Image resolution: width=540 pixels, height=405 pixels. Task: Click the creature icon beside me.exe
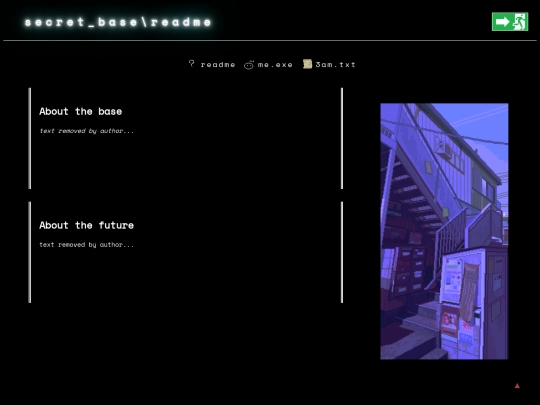(x=249, y=65)
